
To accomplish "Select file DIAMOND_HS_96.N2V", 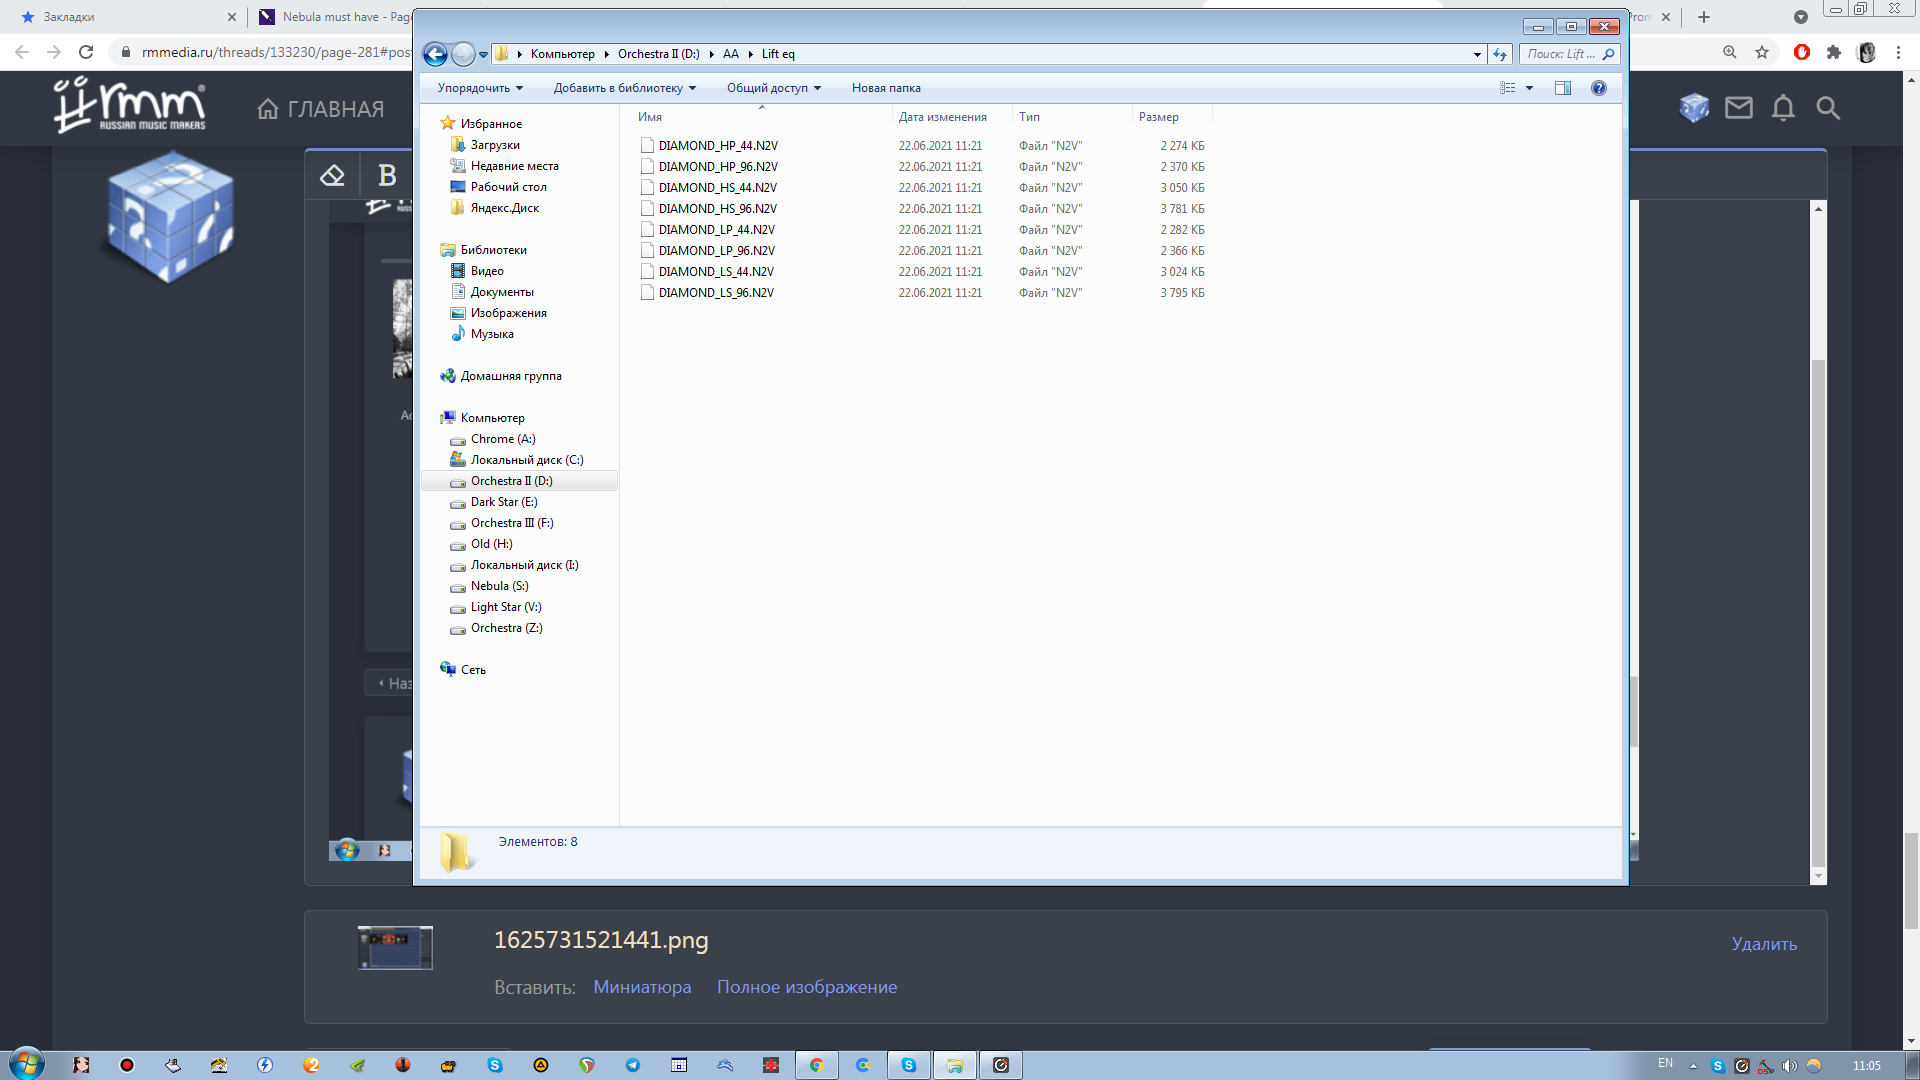I will [717, 209].
